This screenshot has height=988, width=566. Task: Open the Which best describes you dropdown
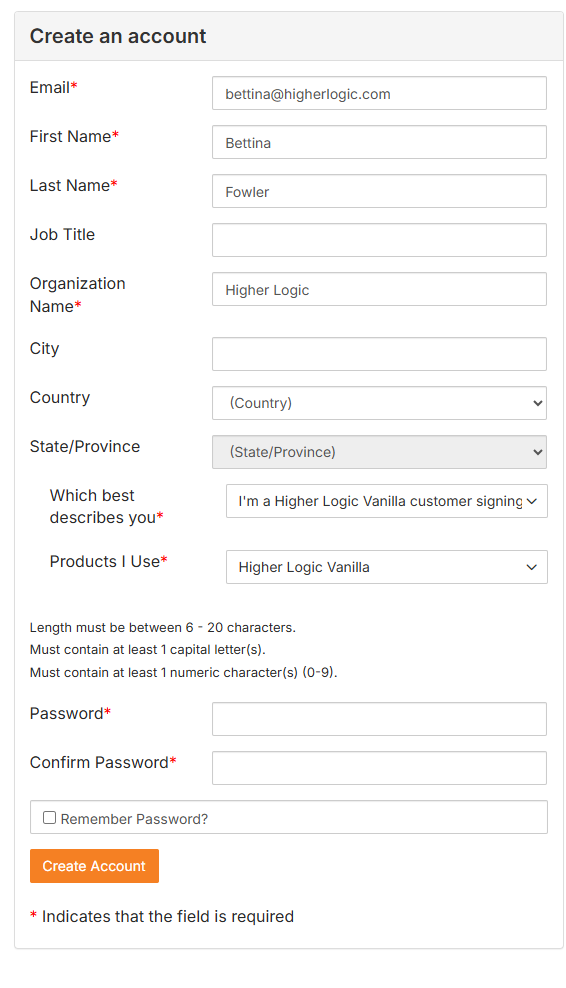(x=386, y=501)
